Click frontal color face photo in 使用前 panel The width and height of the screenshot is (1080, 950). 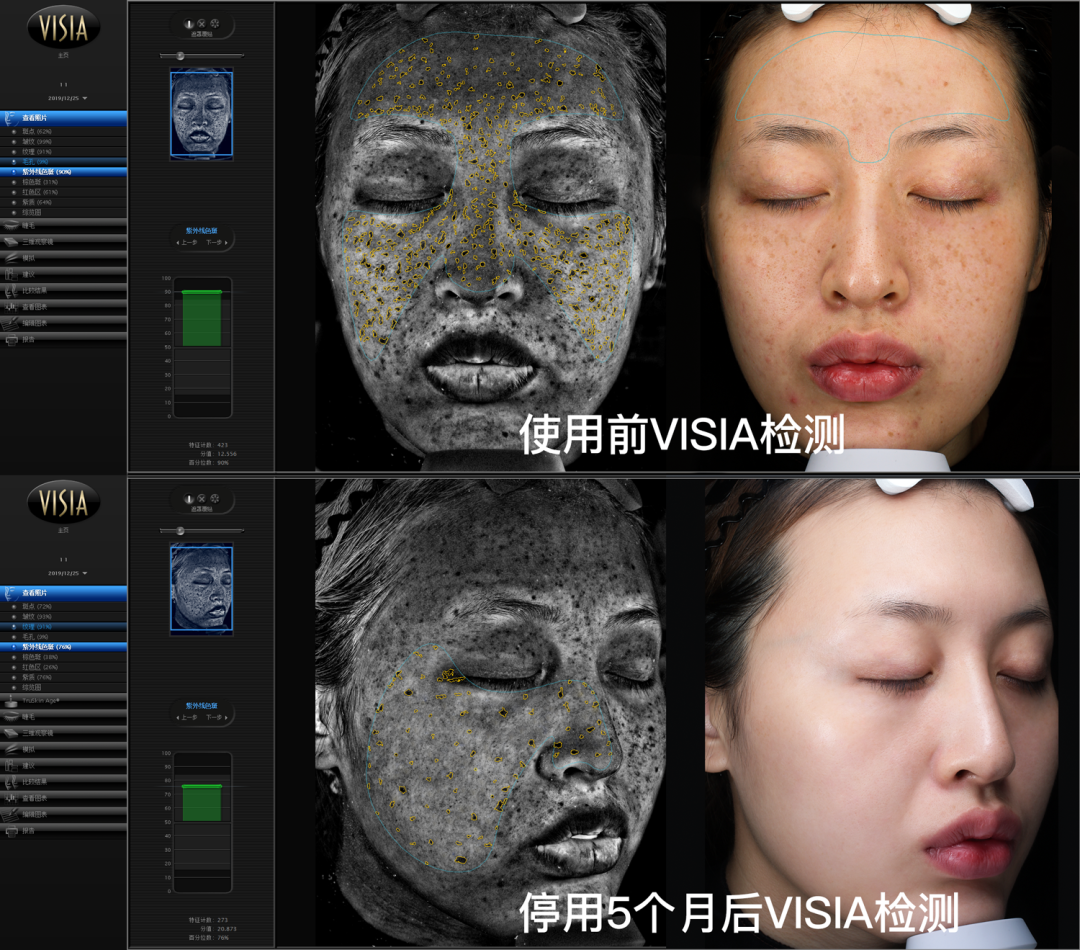pyautogui.click(x=875, y=238)
